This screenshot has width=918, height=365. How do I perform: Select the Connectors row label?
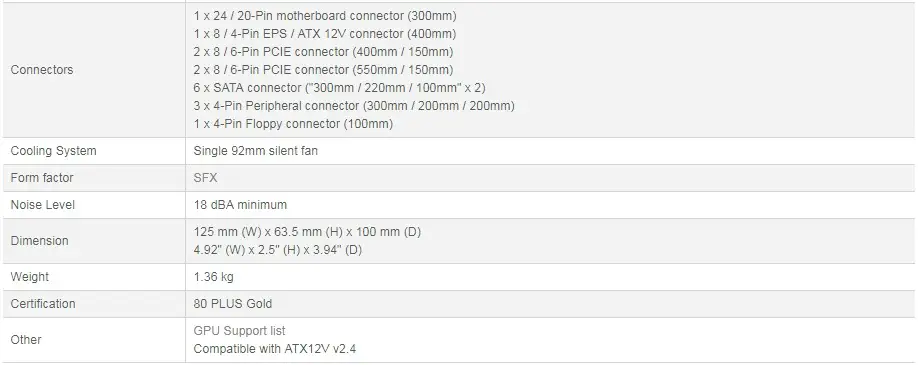pyautogui.click(x=42, y=70)
